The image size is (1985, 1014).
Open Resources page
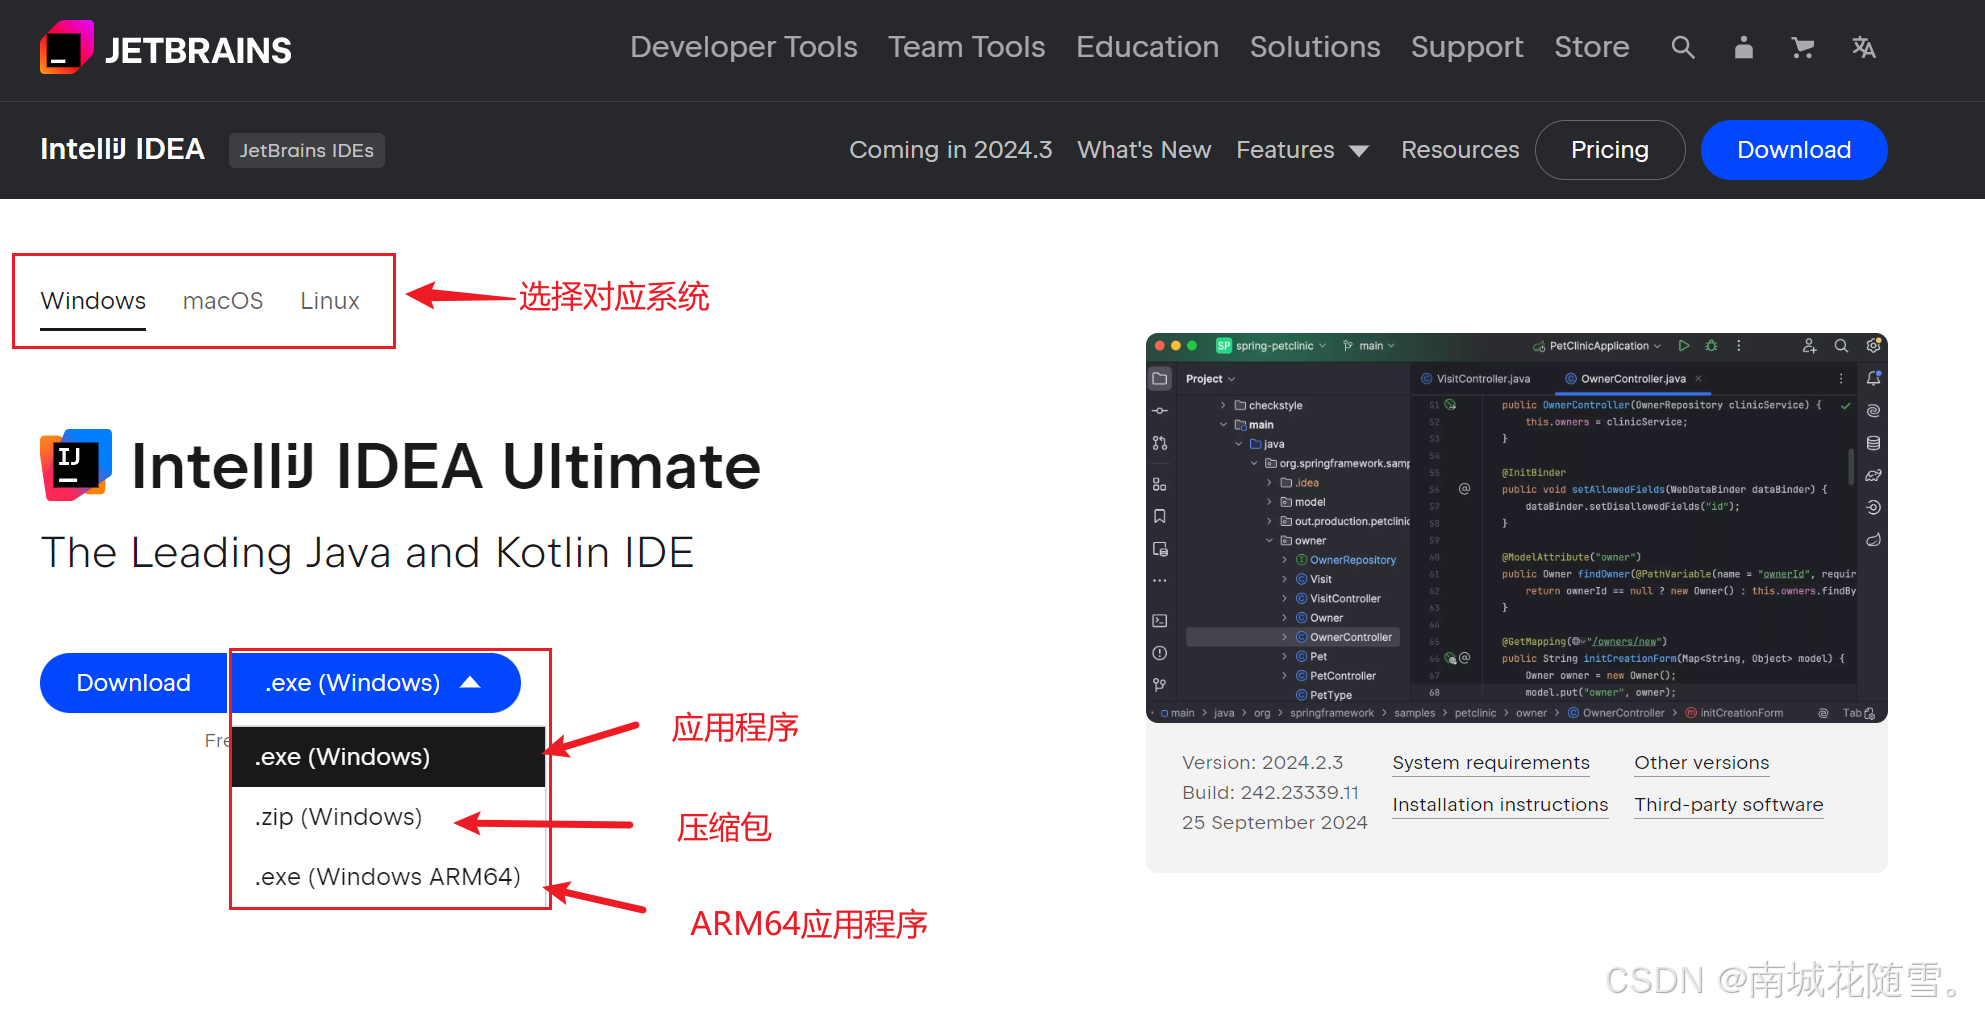(1460, 150)
